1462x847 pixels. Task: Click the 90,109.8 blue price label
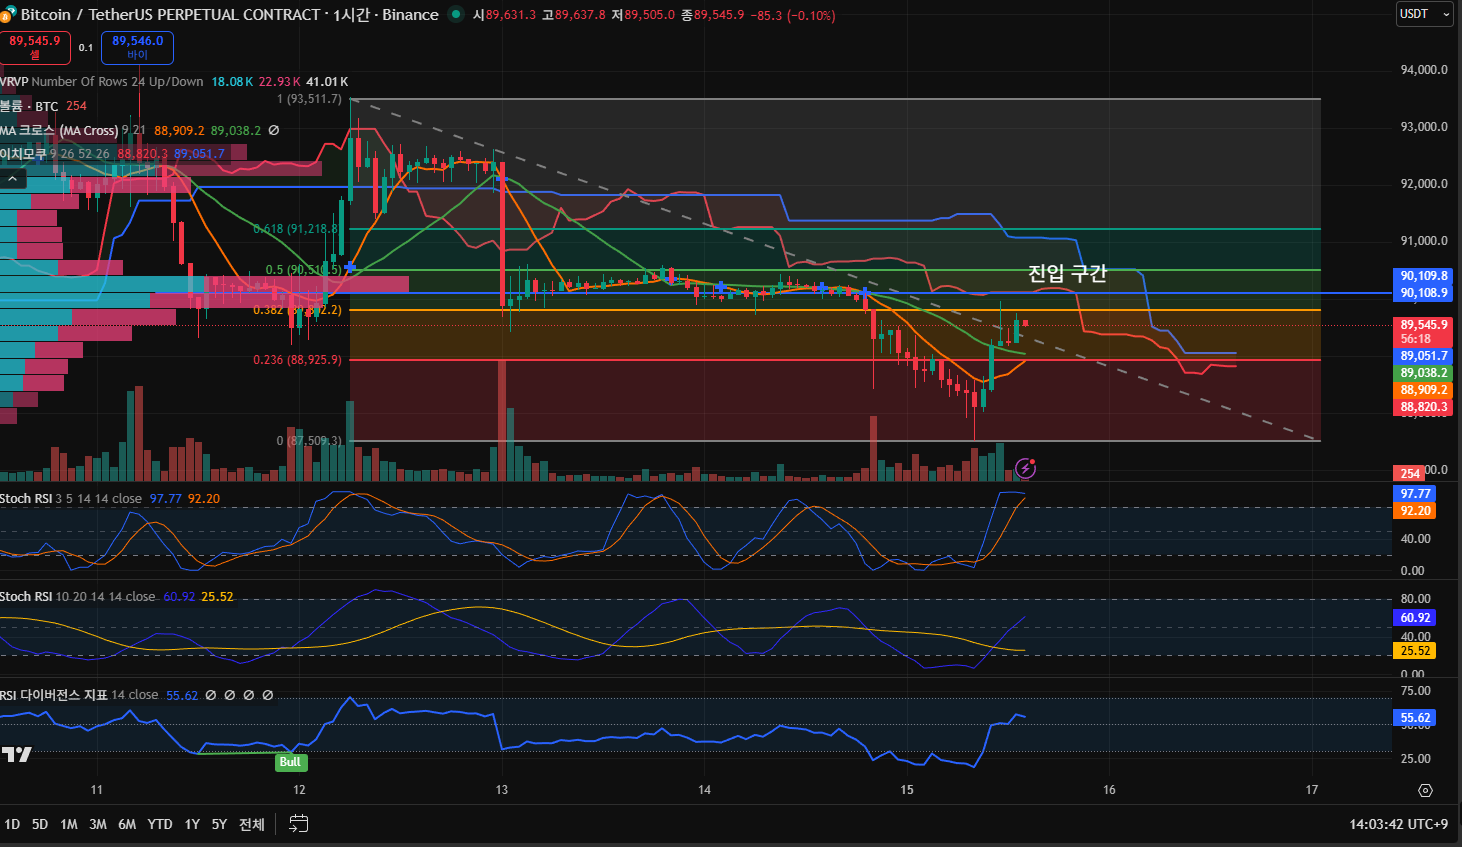1423,276
